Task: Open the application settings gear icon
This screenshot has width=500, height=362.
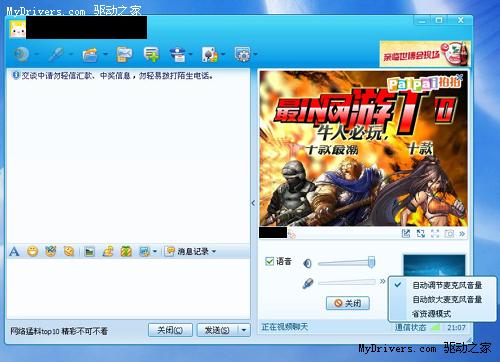Action: click(x=243, y=54)
